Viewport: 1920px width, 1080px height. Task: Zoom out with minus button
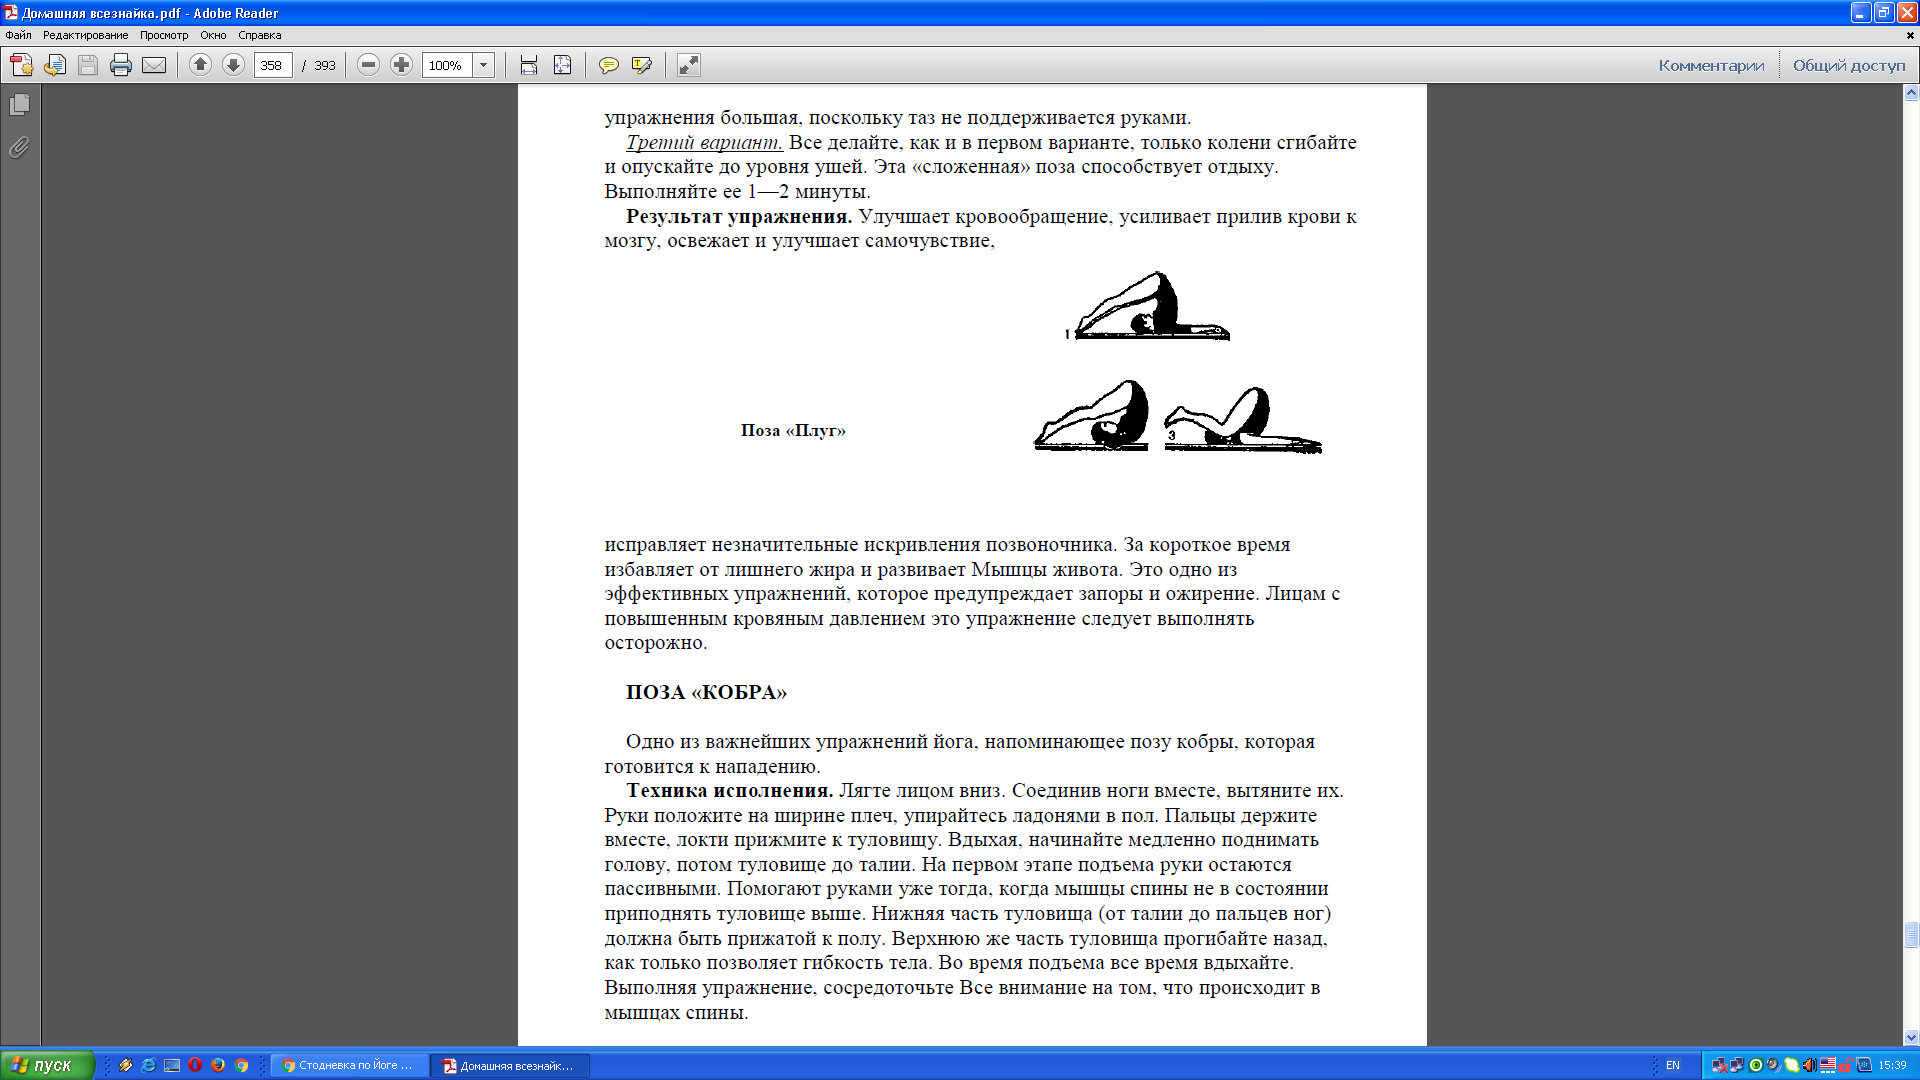pyautogui.click(x=368, y=65)
